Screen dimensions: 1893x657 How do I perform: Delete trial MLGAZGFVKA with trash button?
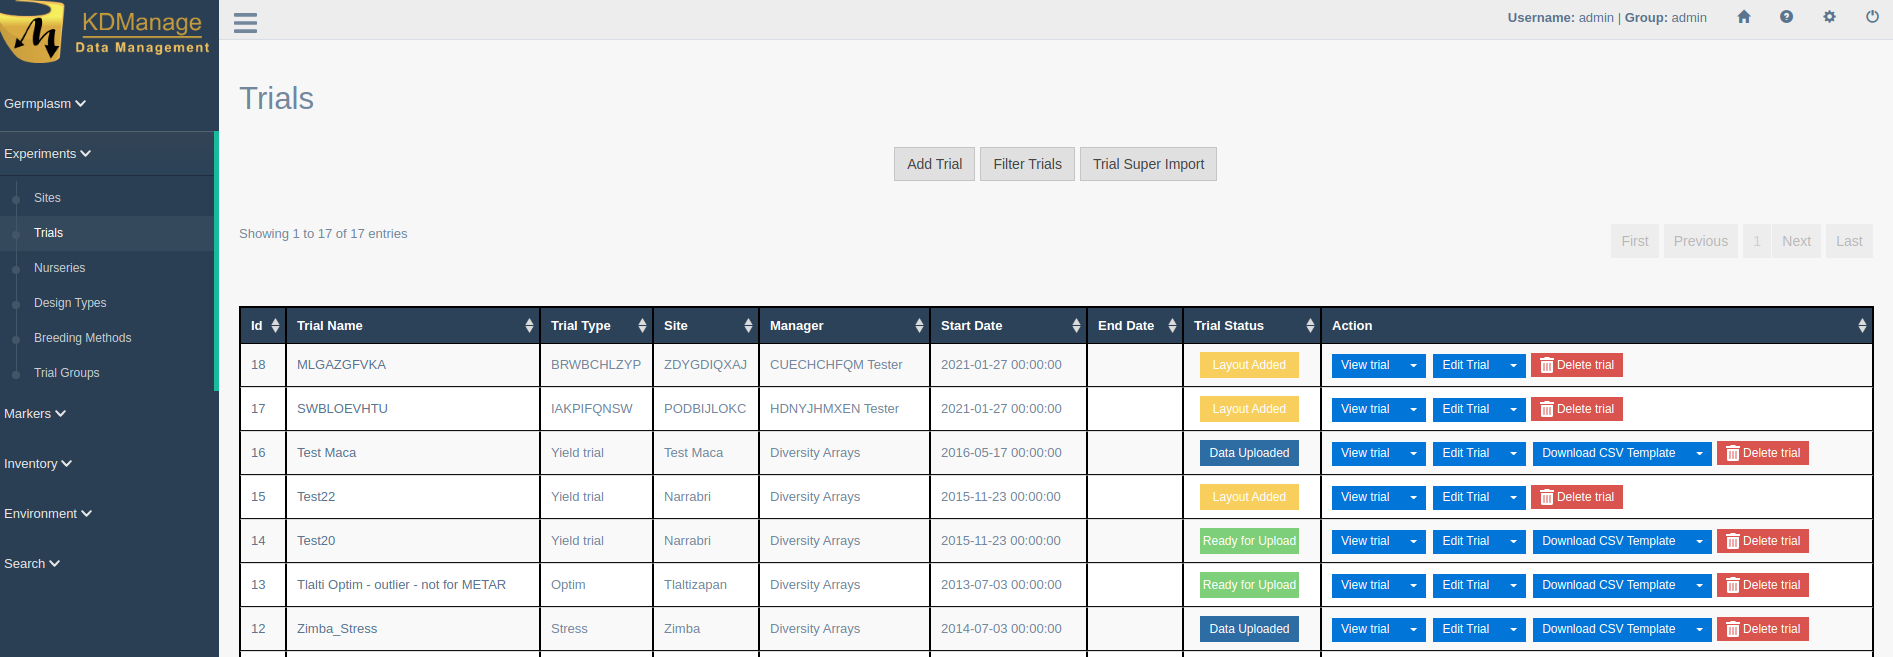point(1576,365)
